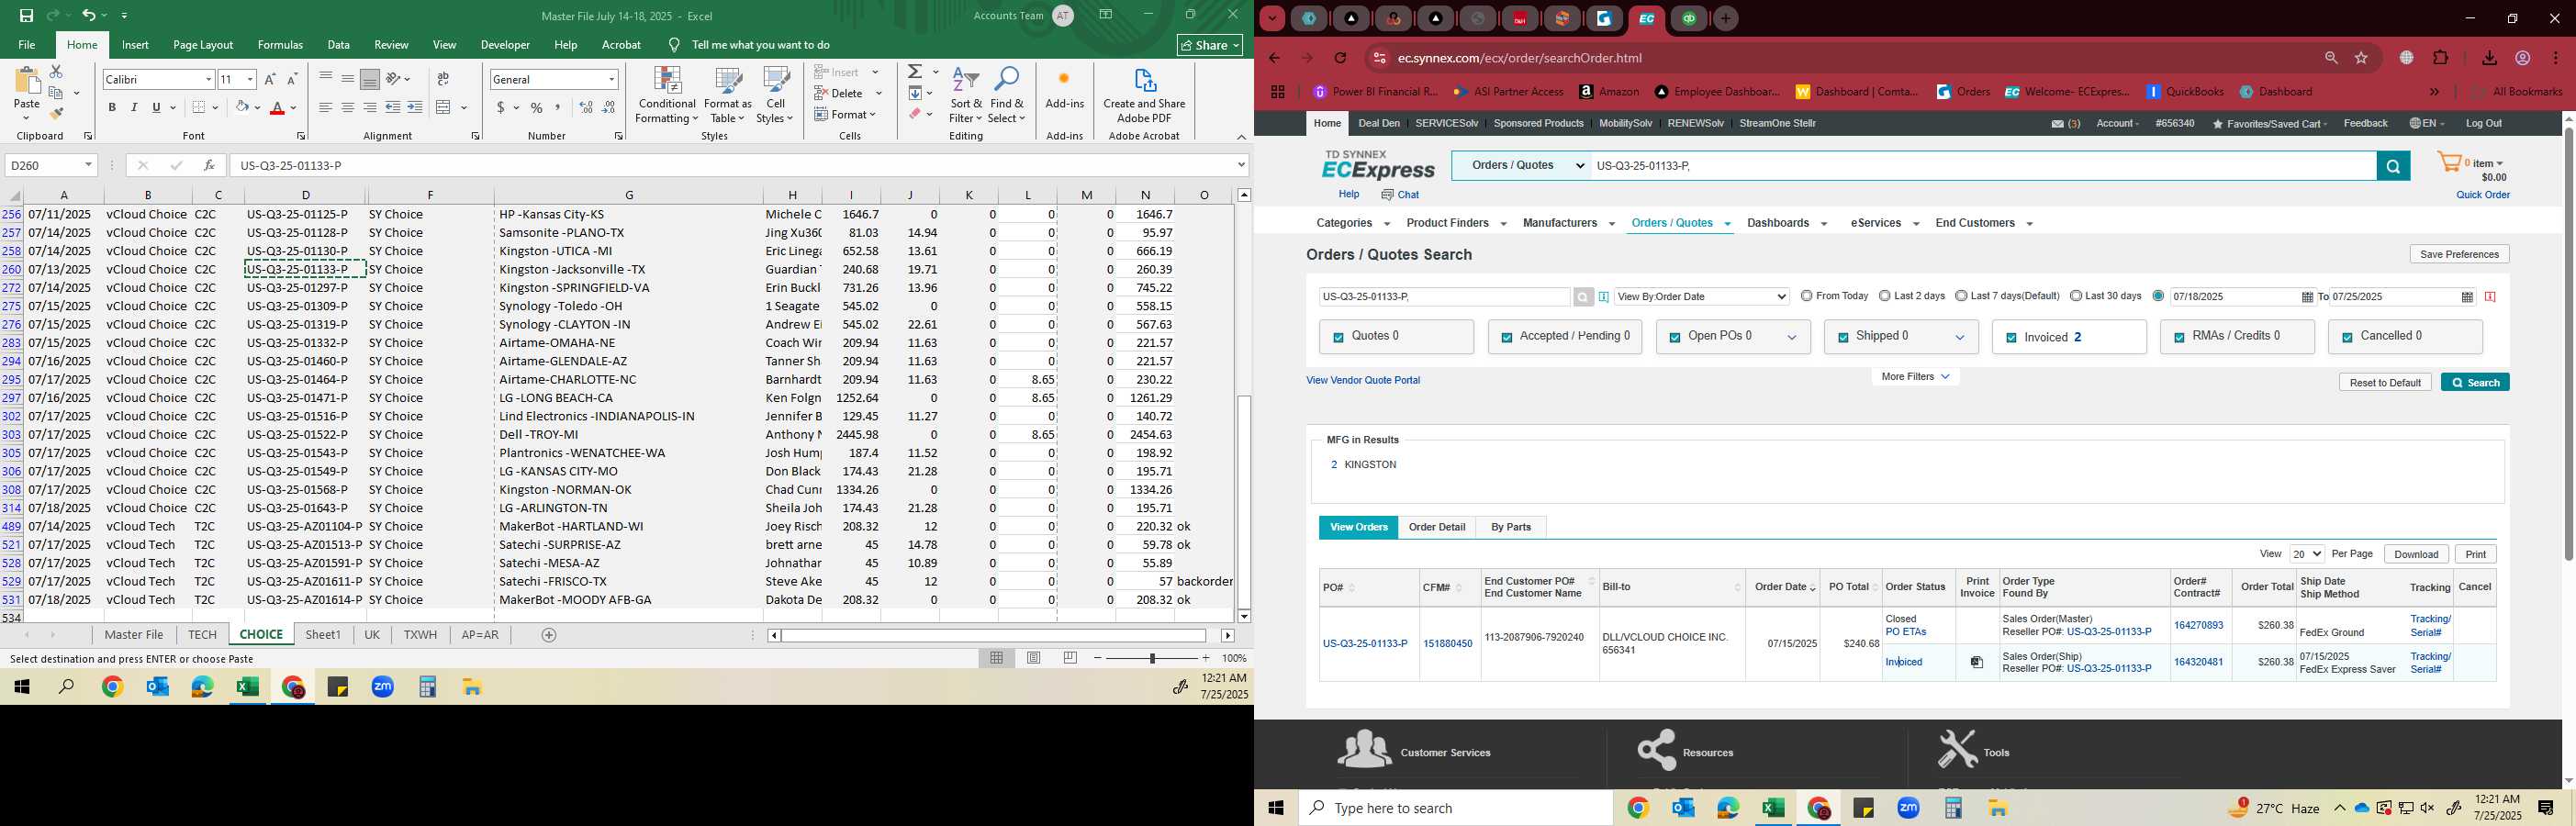This screenshot has width=2576, height=826.
Task: Toggle Bold formatting in Excel ribbon
Action: click(x=112, y=108)
